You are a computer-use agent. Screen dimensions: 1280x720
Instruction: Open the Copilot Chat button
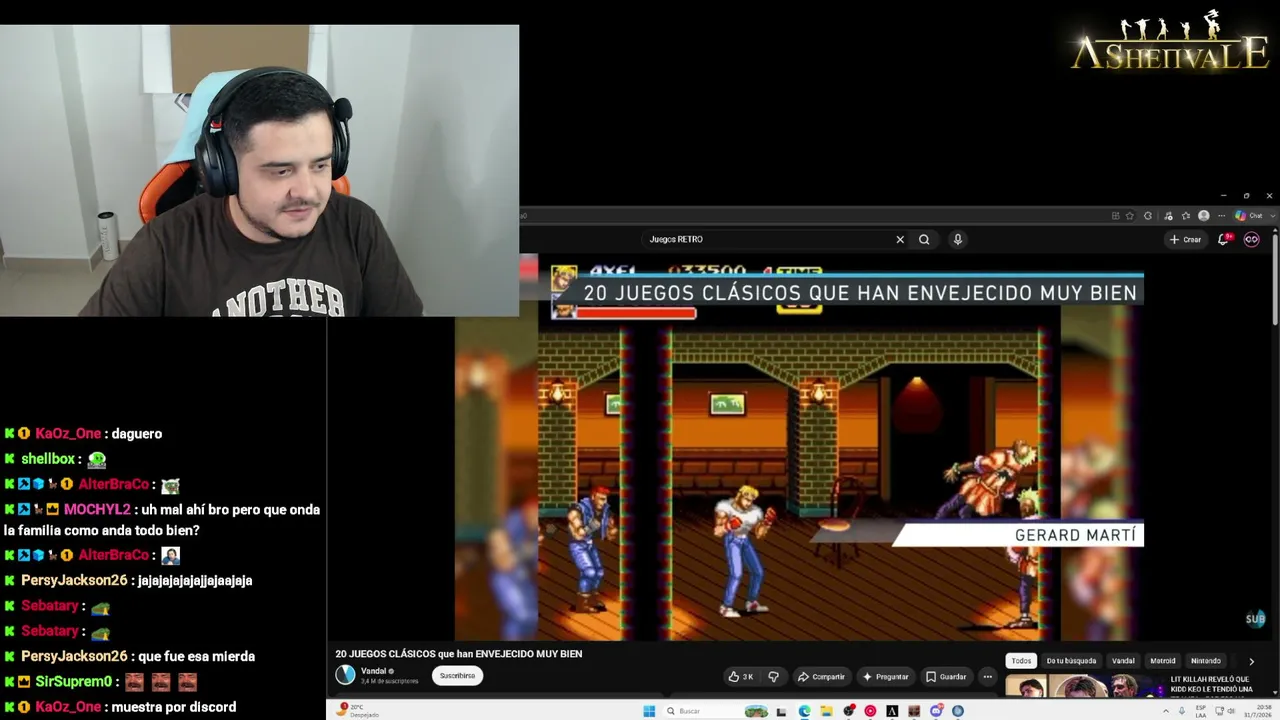pos(1249,215)
